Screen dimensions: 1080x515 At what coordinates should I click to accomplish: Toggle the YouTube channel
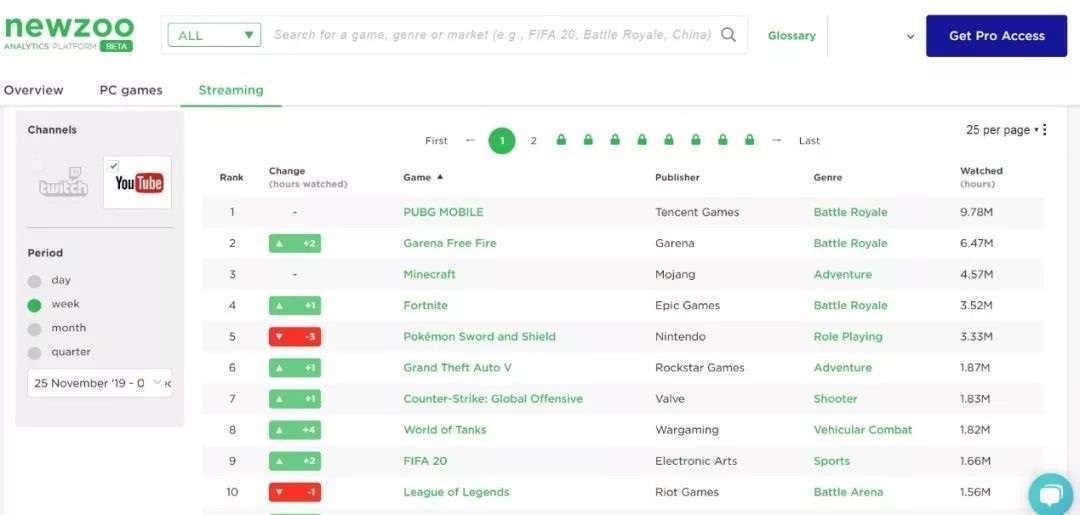[x=138, y=182]
